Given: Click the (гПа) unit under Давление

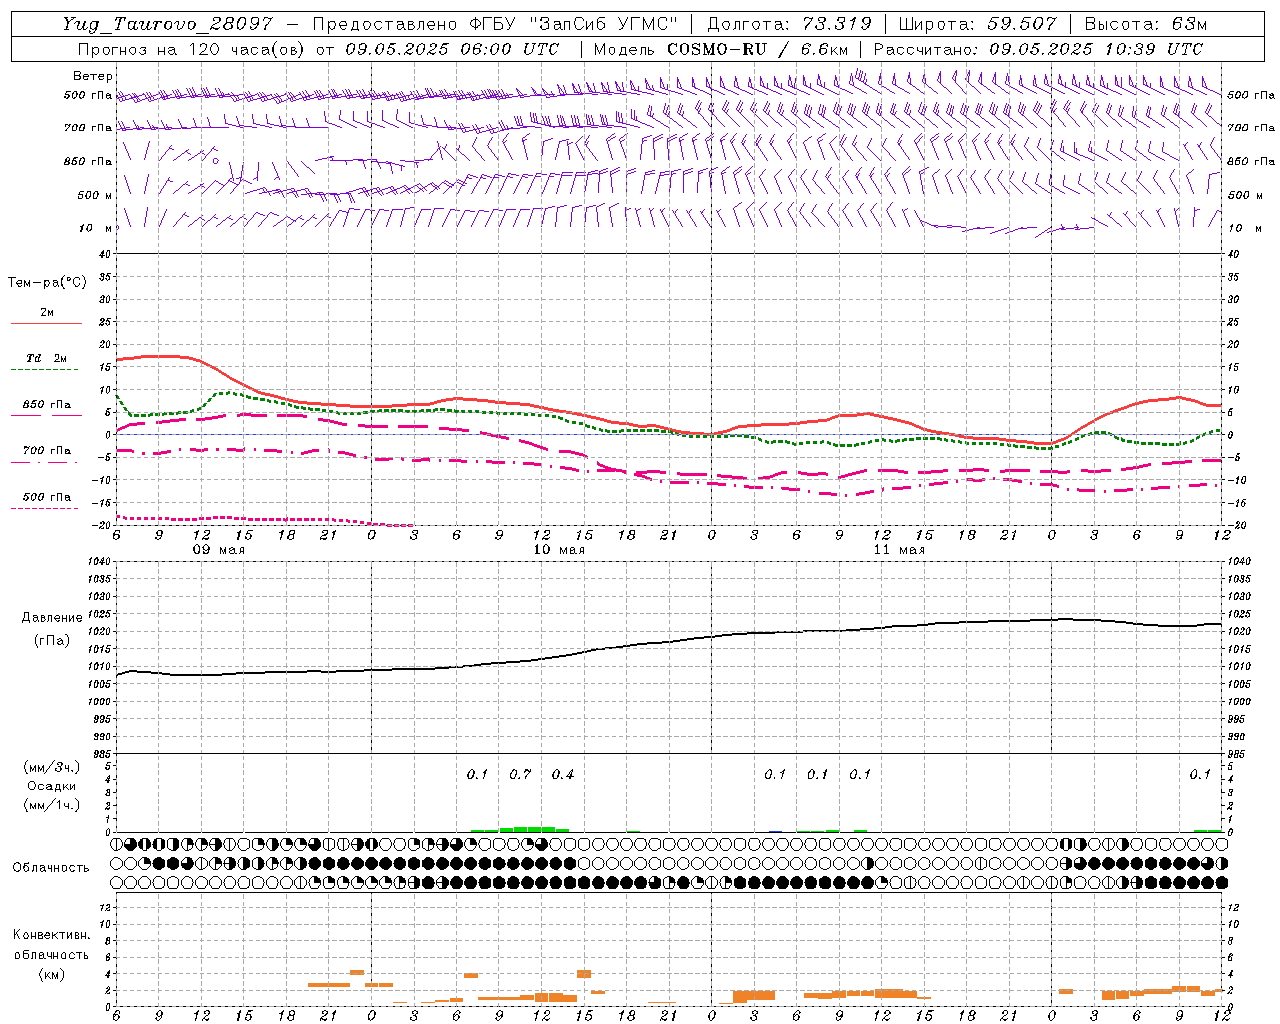Looking at the screenshot, I should pos(52,641).
